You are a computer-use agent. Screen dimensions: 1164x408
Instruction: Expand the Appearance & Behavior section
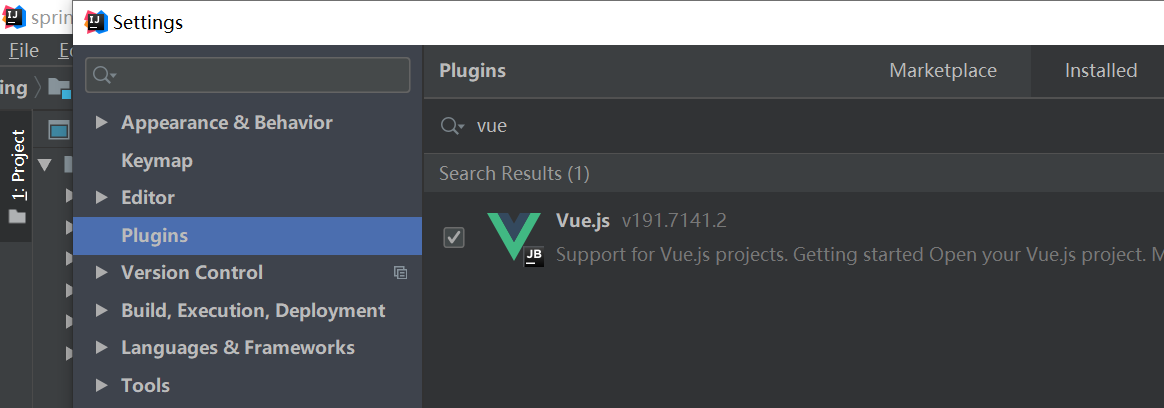(101, 122)
